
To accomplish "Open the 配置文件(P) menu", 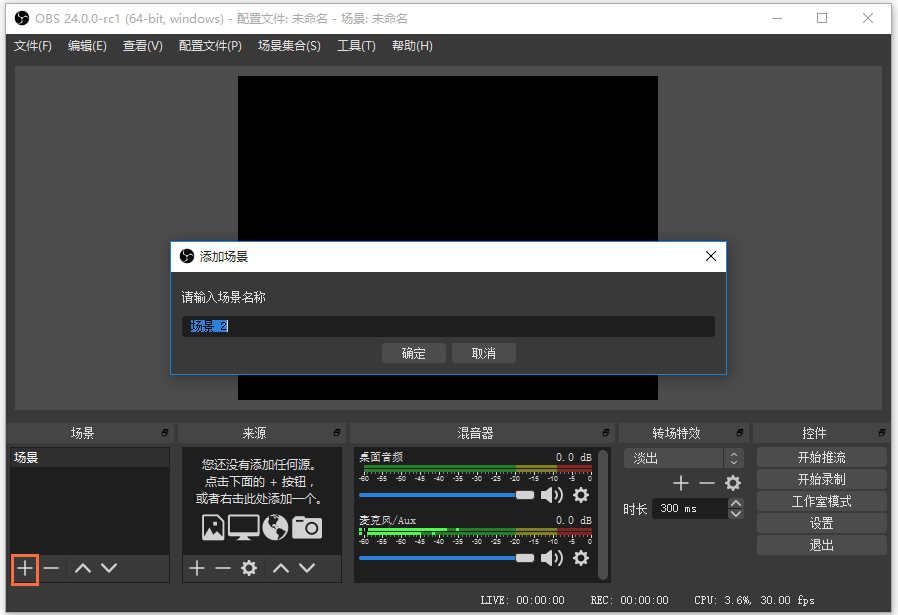I will point(210,46).
